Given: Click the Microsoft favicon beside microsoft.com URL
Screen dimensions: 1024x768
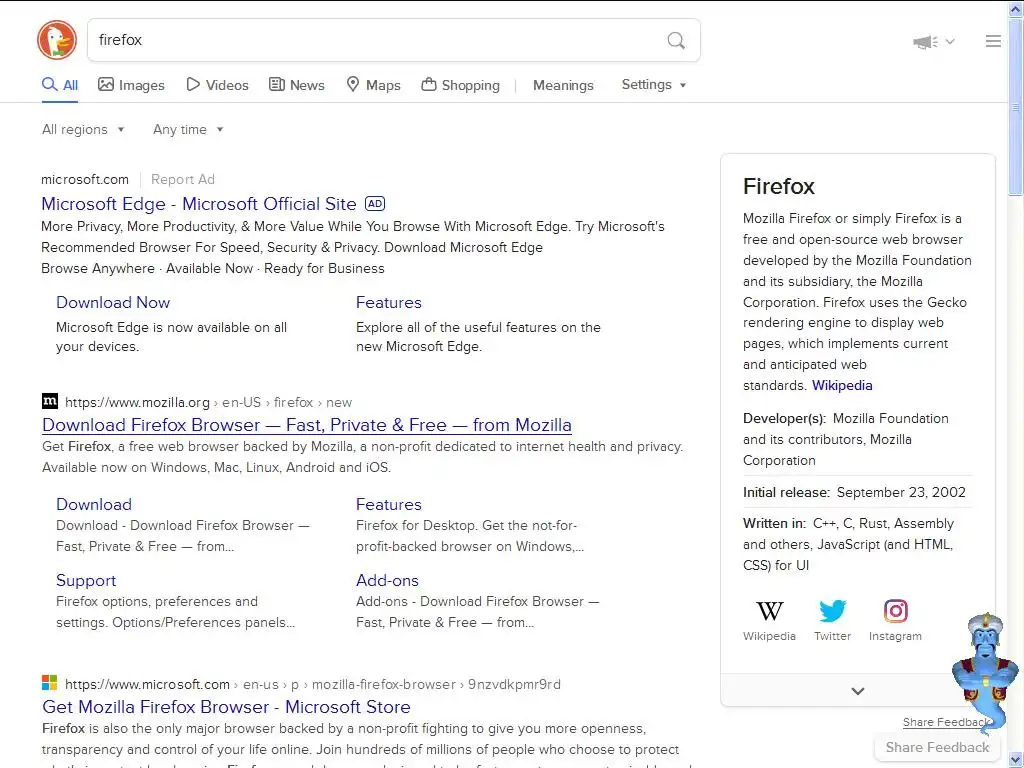Looking at the screenshot, I should click(50, 683).
